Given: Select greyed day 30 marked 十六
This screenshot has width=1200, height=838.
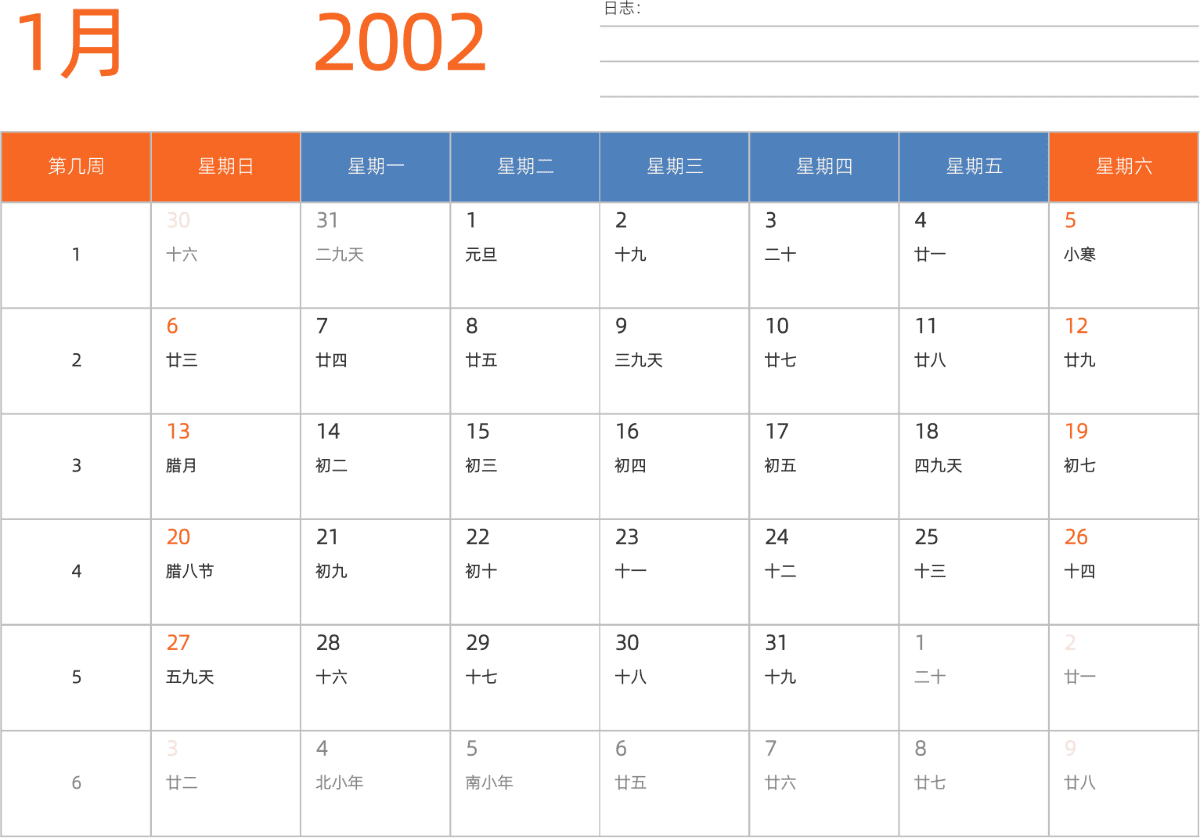Looking at the screenshot, I should point(226,255).
